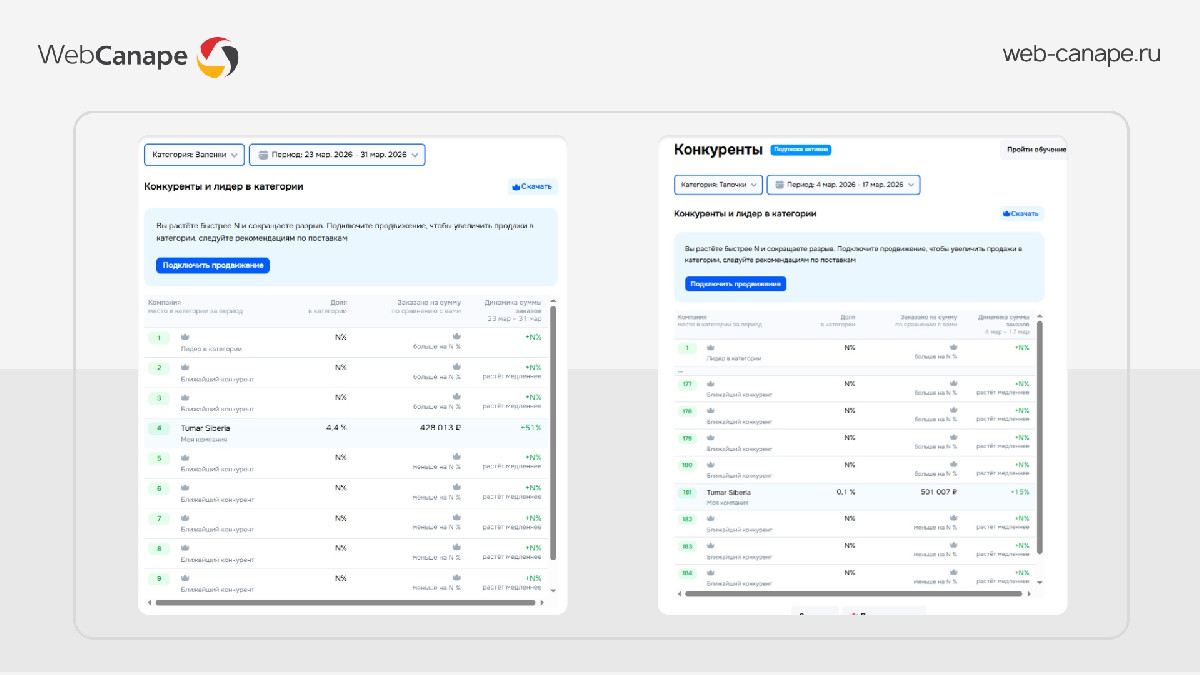The width and height of the screenshot is (1200, 675).
Task: Click crown icon next to rank 178
Action: (x=711, y=411)
